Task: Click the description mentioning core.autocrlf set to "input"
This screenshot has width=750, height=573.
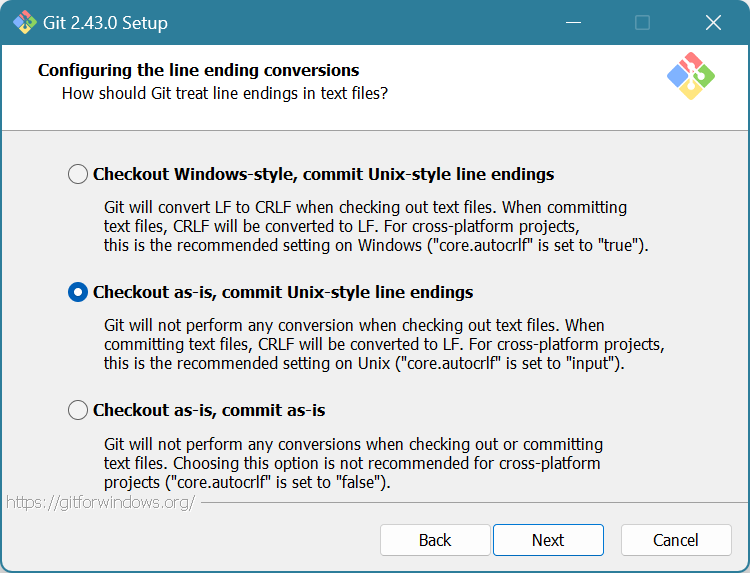Action: [384, 345]
